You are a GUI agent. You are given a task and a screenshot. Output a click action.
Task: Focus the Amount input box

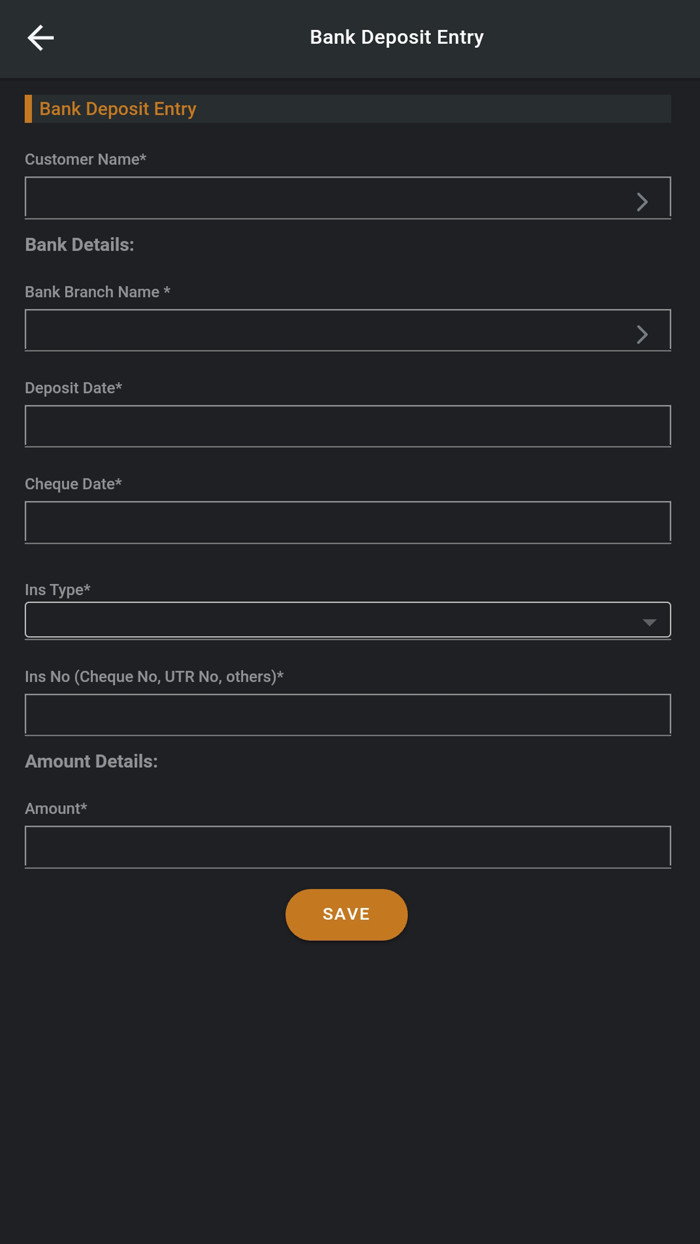347,847
